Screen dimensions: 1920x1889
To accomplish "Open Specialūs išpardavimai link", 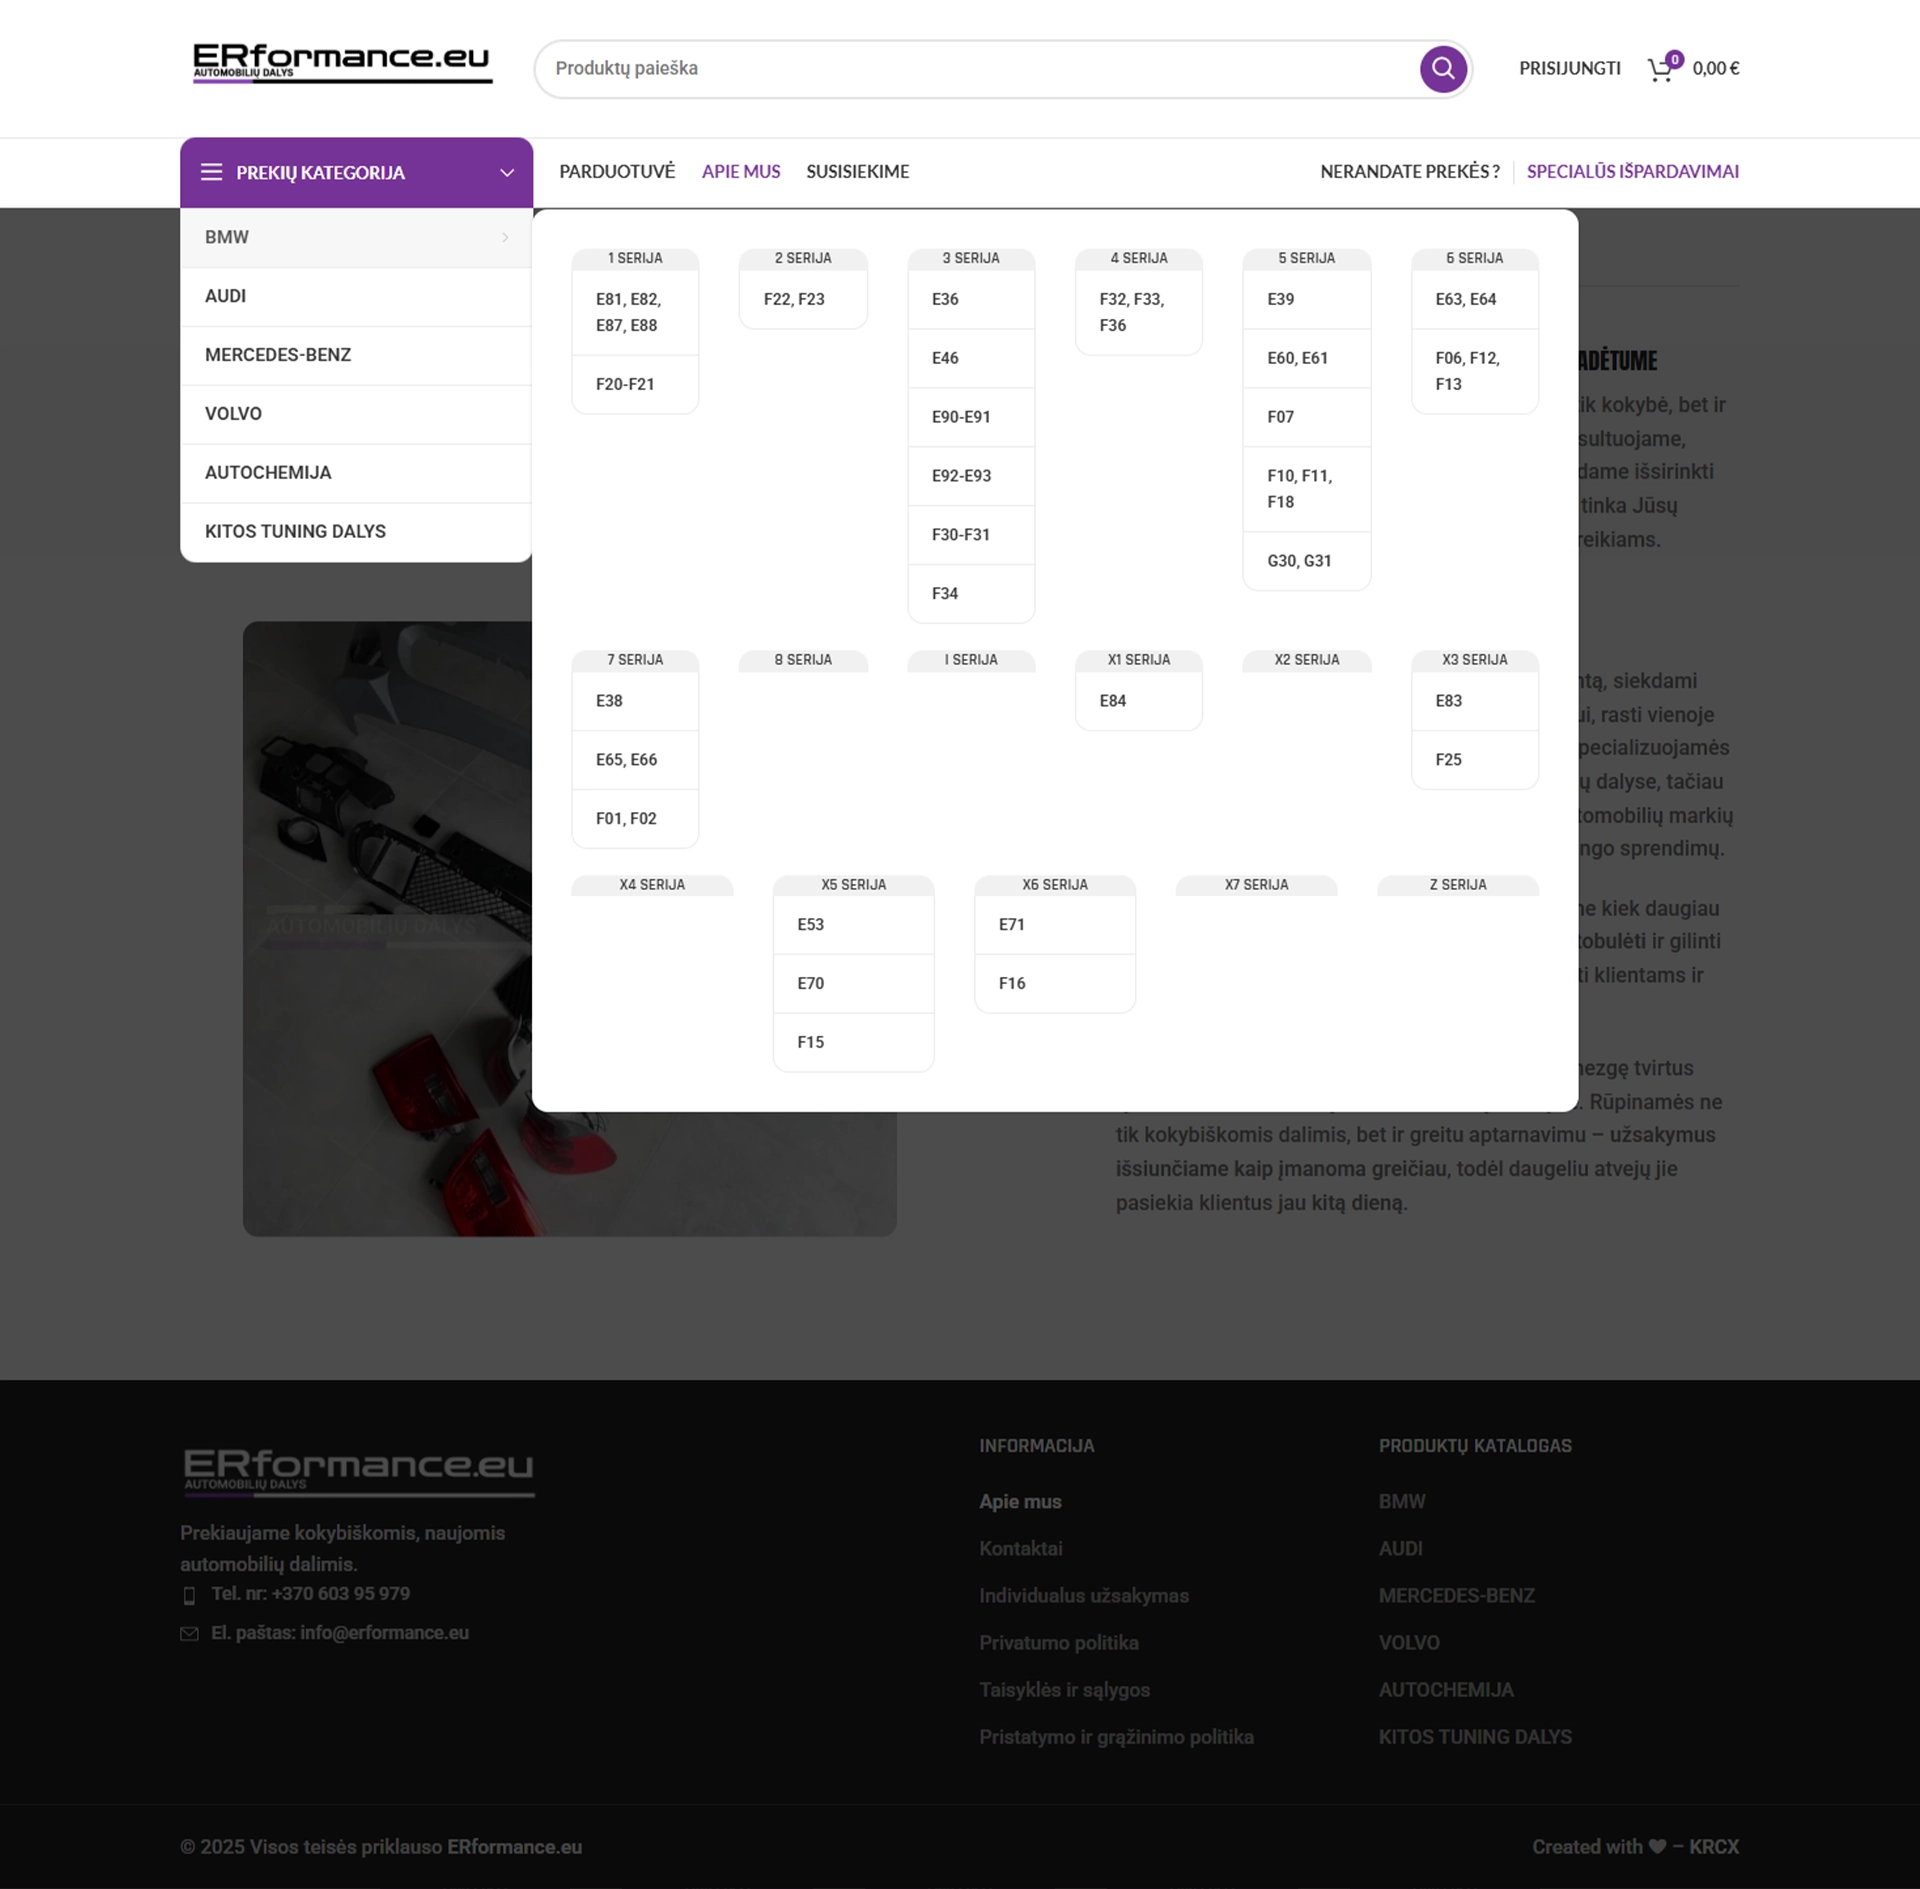I will [x=1633, y=171].
